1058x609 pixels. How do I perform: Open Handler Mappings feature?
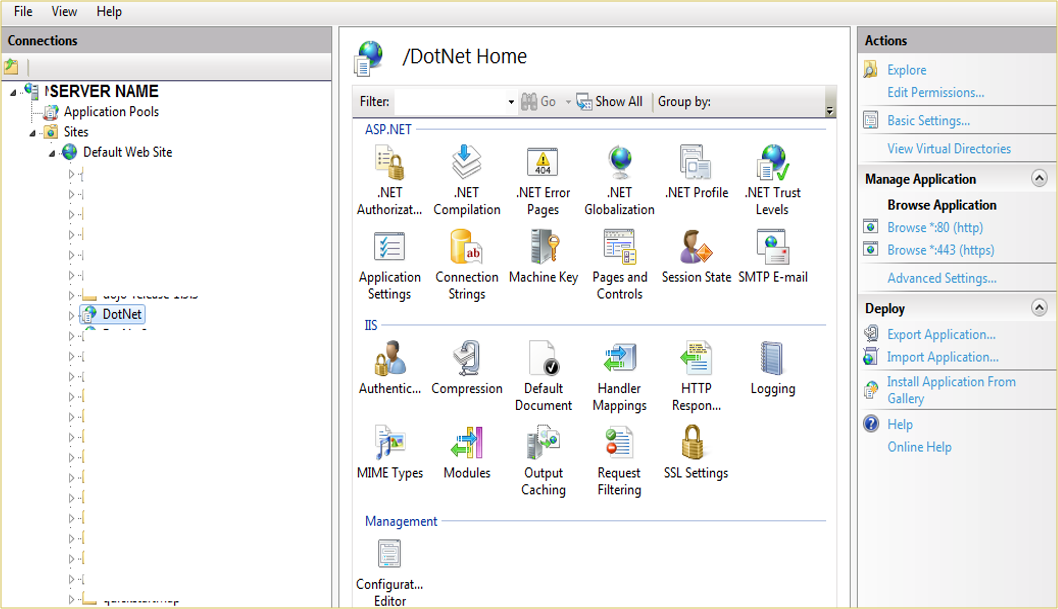click(x=619, y=376)
